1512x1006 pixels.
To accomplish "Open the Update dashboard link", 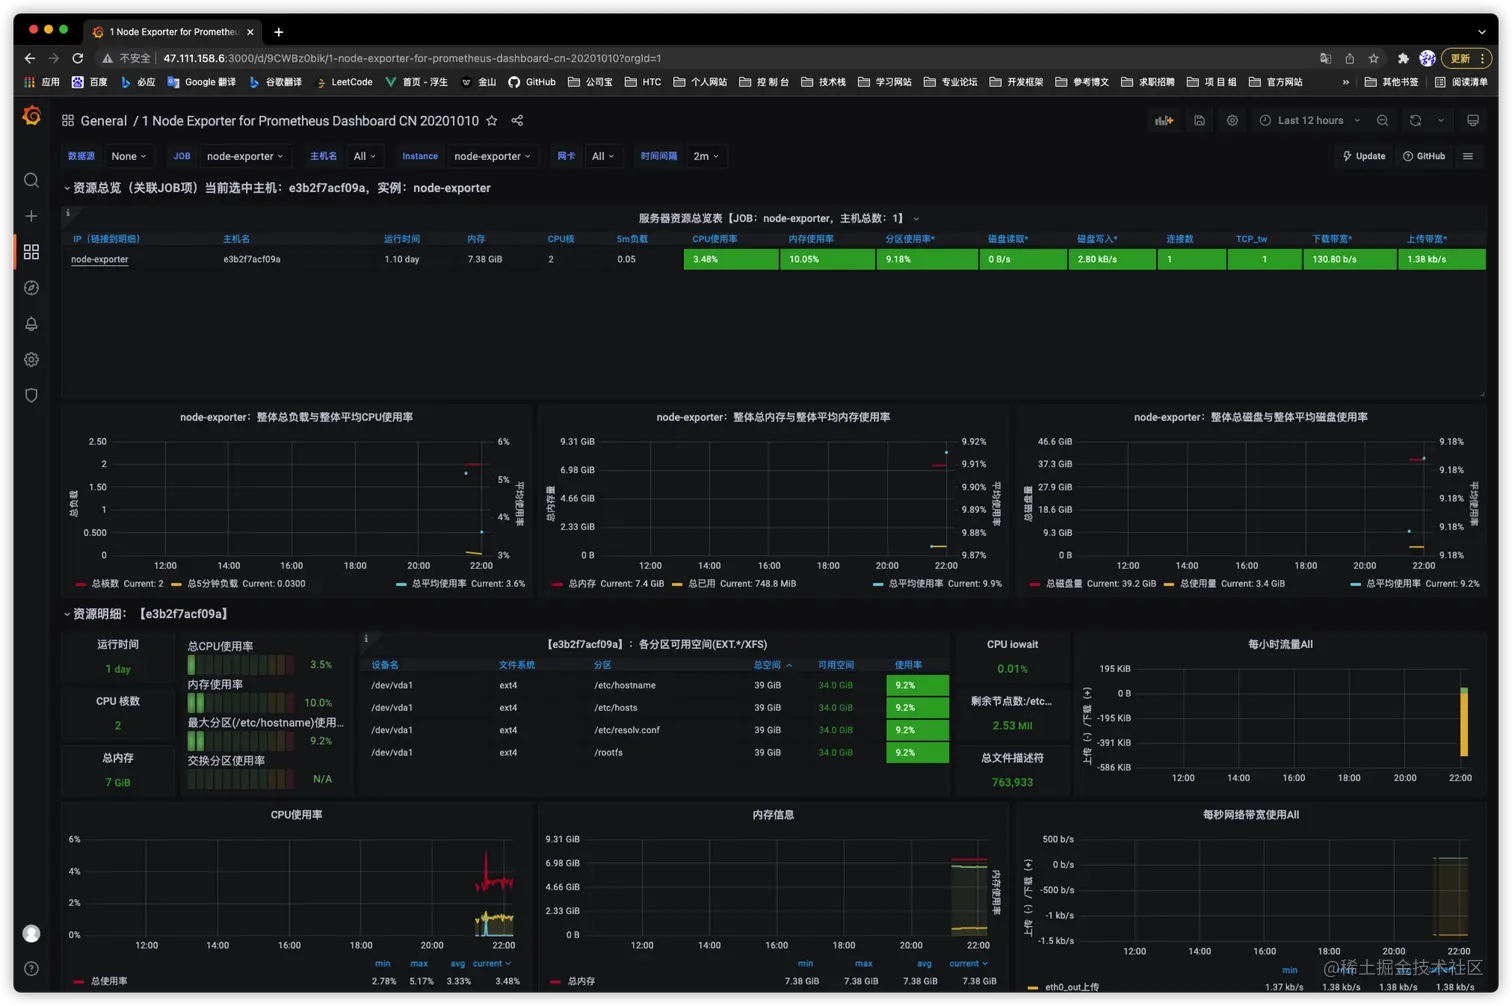I will tap(1364, 156).
